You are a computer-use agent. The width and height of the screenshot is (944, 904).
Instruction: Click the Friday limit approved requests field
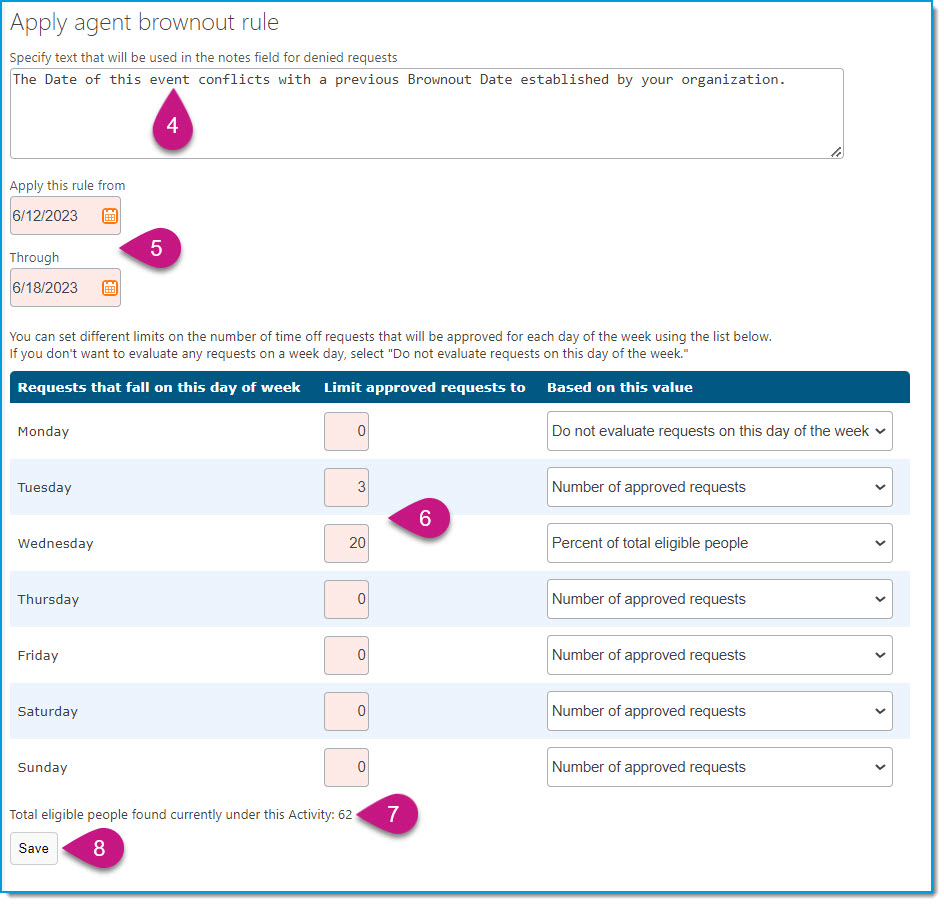tap(346, 655)
